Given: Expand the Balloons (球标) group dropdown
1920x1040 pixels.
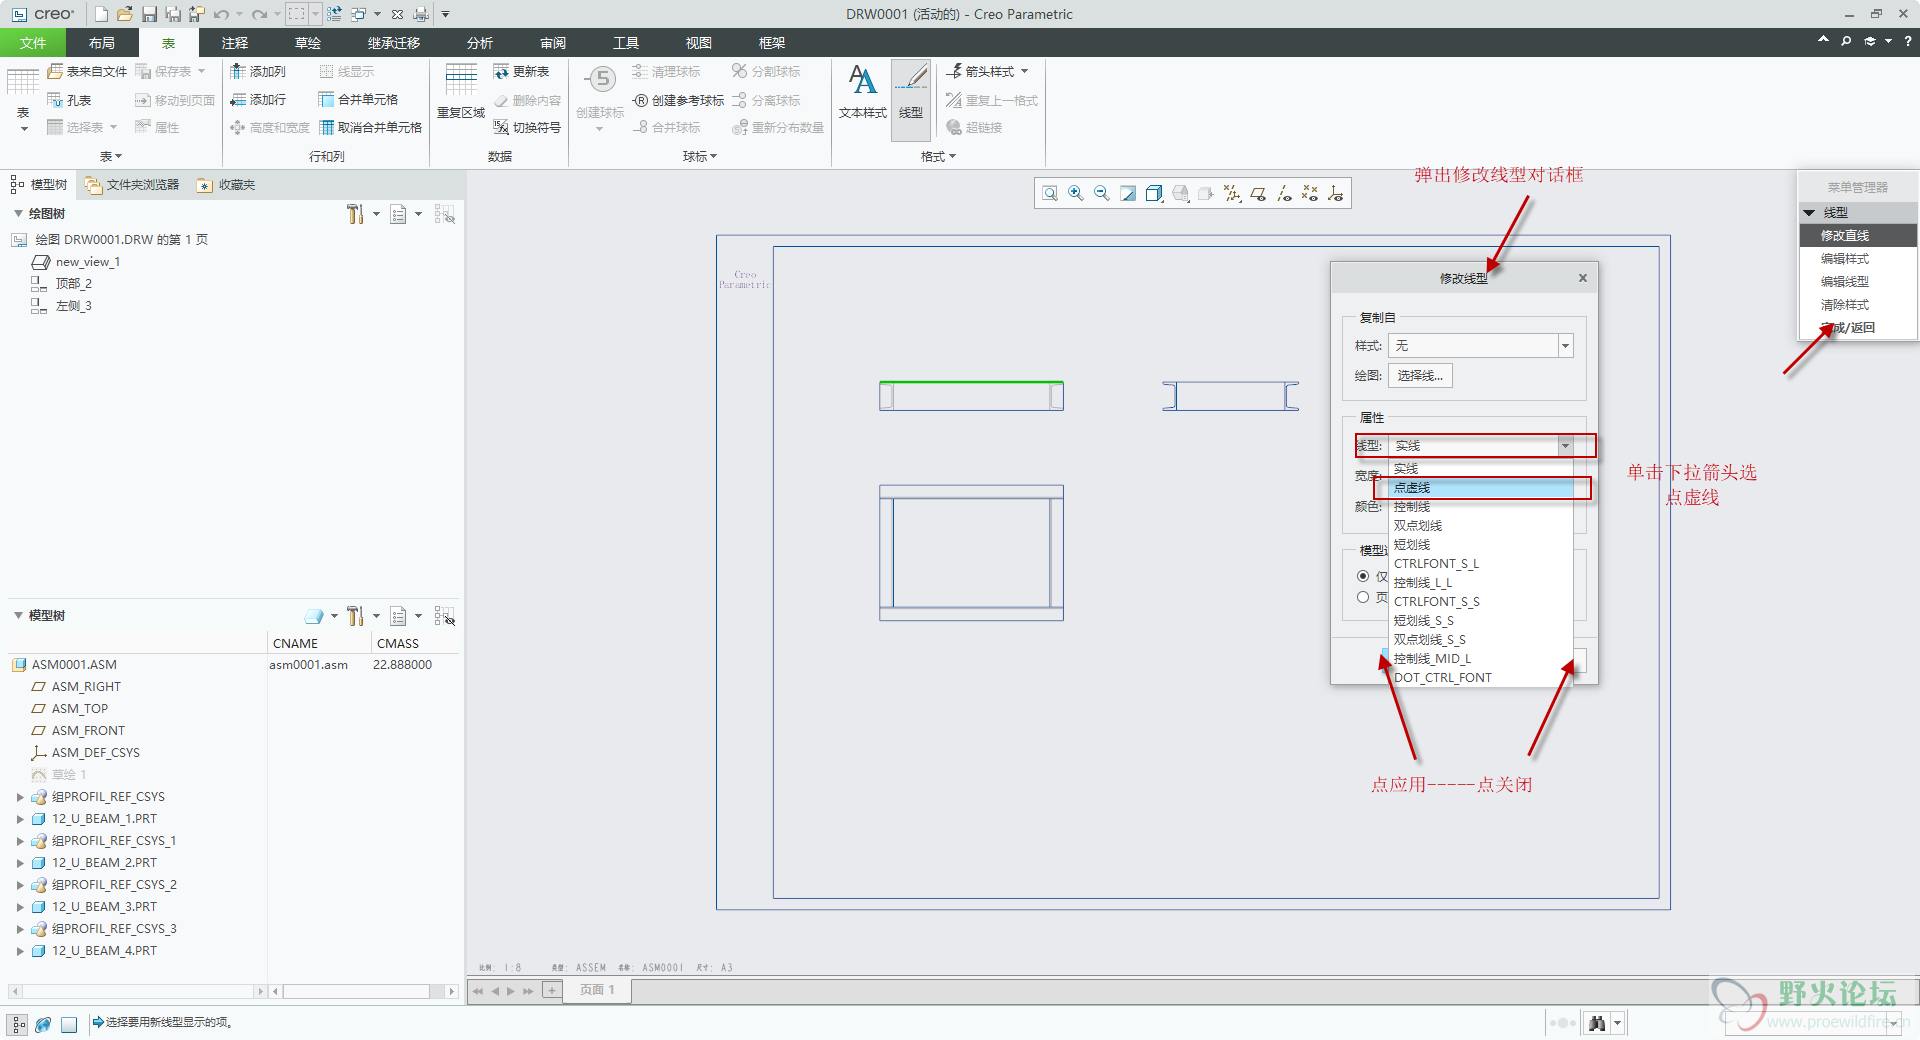Looking at the screenshot, I should click(x=700, y=156).
